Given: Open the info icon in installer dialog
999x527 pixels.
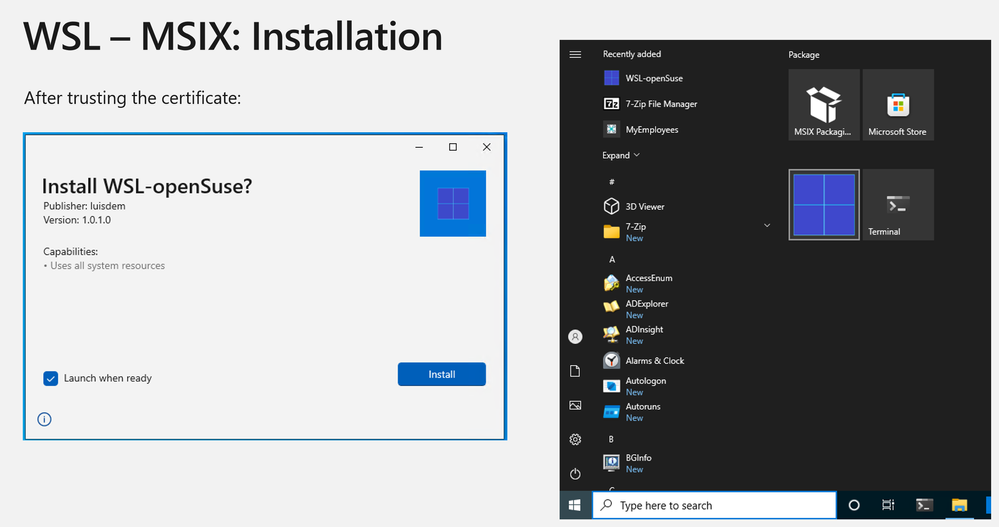Looking at the screenshot, I should pyautogui.click(x=44, y=419).
